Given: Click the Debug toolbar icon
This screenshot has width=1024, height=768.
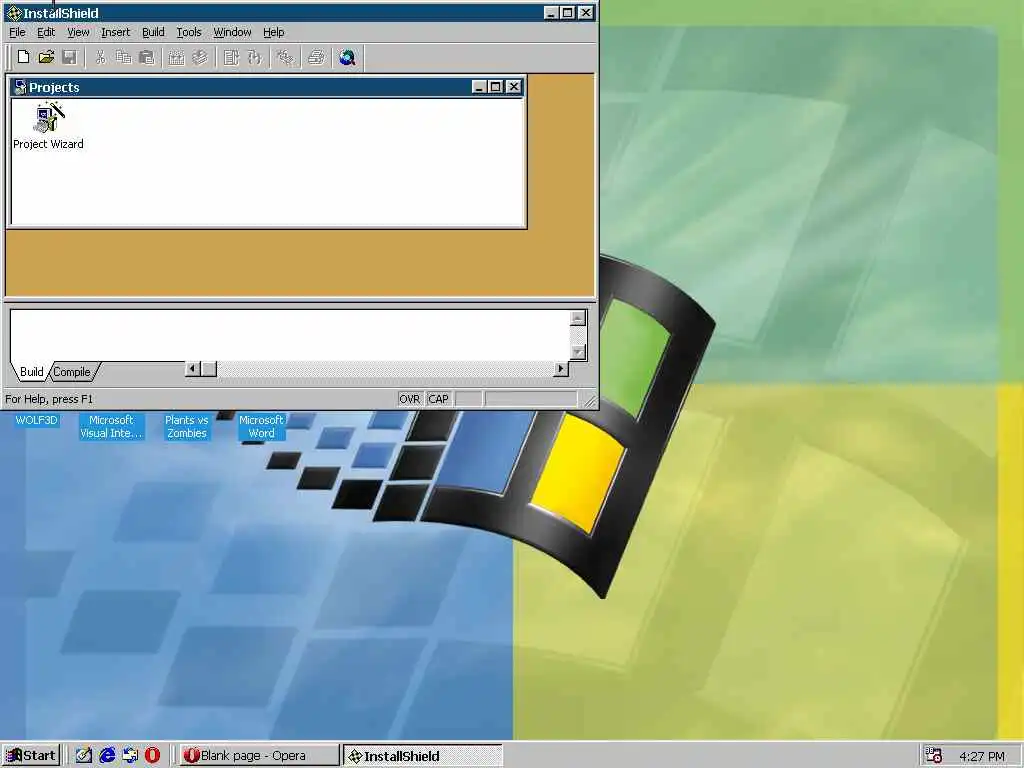Looking at the screenshot, I should point(285,57).
